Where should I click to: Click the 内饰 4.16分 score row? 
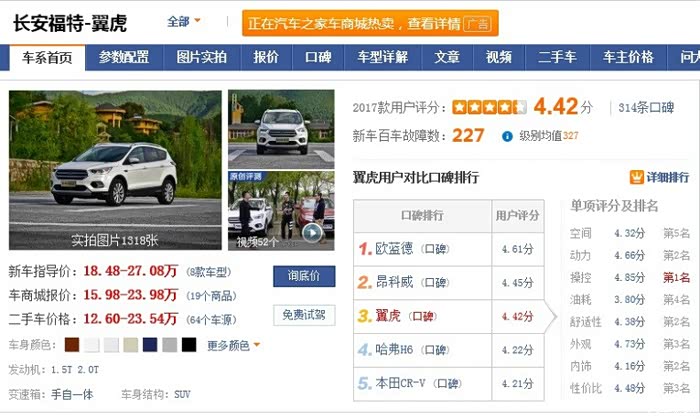(x=630, y=366)
